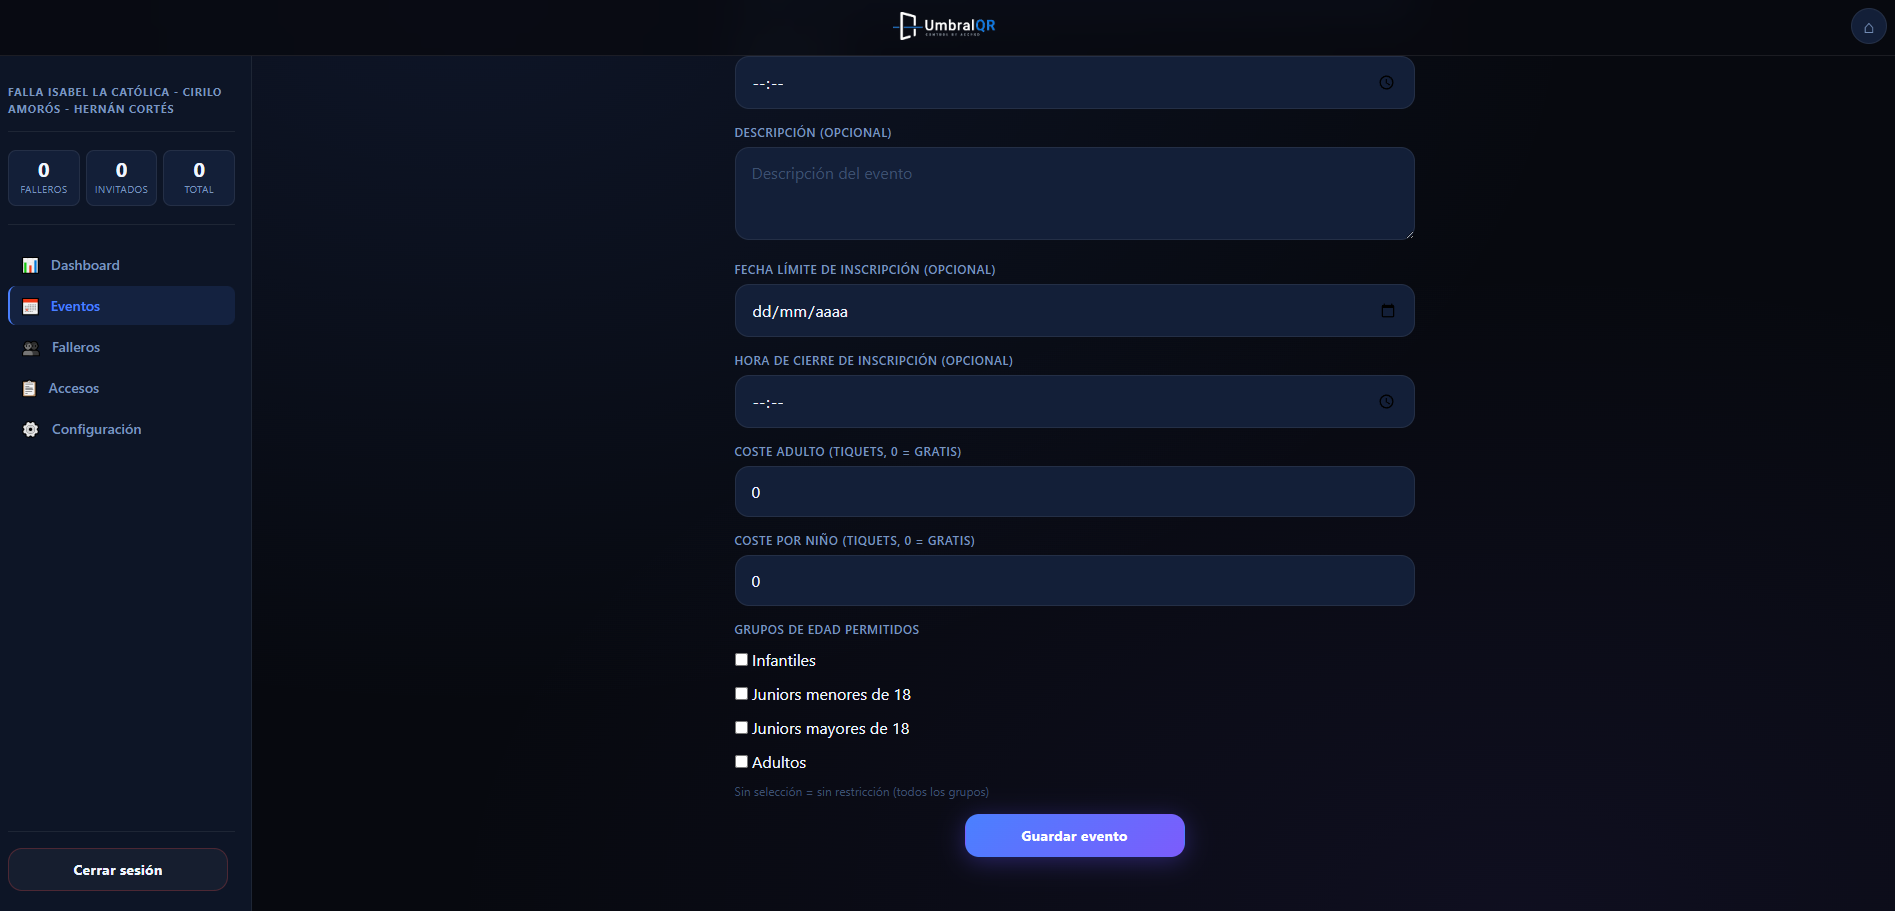This screenshot has height=911, width=1895.
Task: Click the Fecha límite de inscripción label
Action: (865, 270)
